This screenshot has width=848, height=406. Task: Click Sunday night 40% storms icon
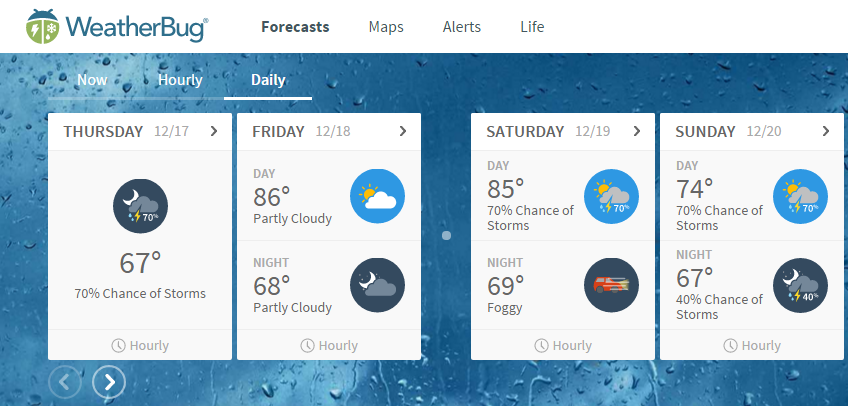800,285
